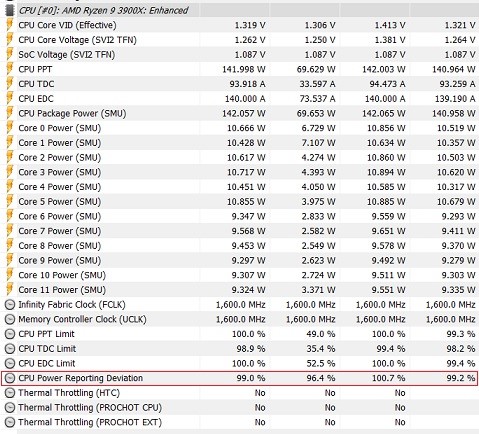The height and width of the screenshot is (434, 479).
Task: Click the round icon beside Thermal Throttling (HTC)
Action: 10,393
